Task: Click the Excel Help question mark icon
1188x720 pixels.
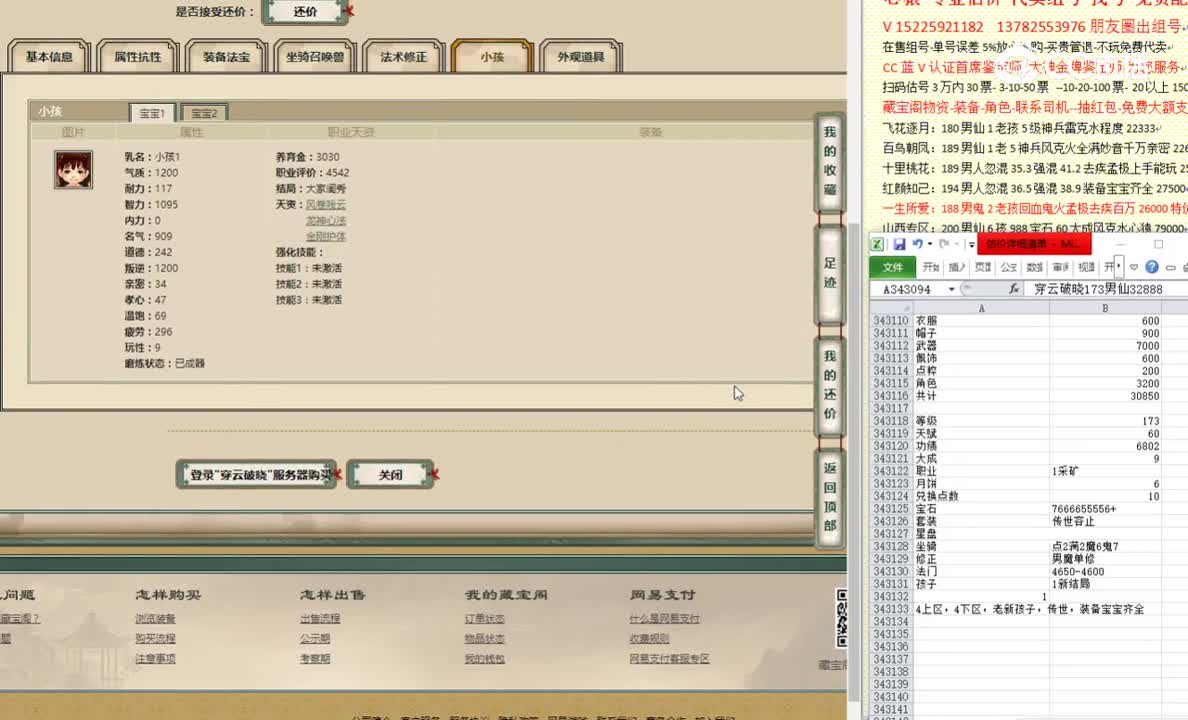Action: point(1151,266)
